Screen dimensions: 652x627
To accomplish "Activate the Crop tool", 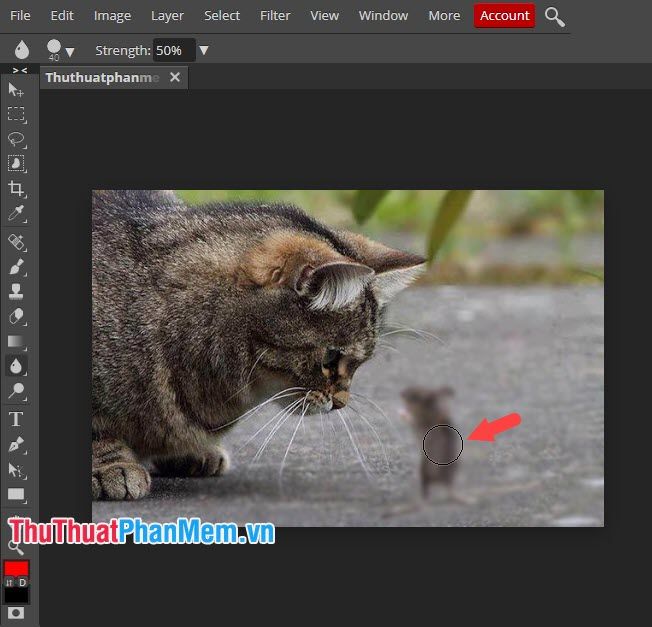I will coord(16,189).
